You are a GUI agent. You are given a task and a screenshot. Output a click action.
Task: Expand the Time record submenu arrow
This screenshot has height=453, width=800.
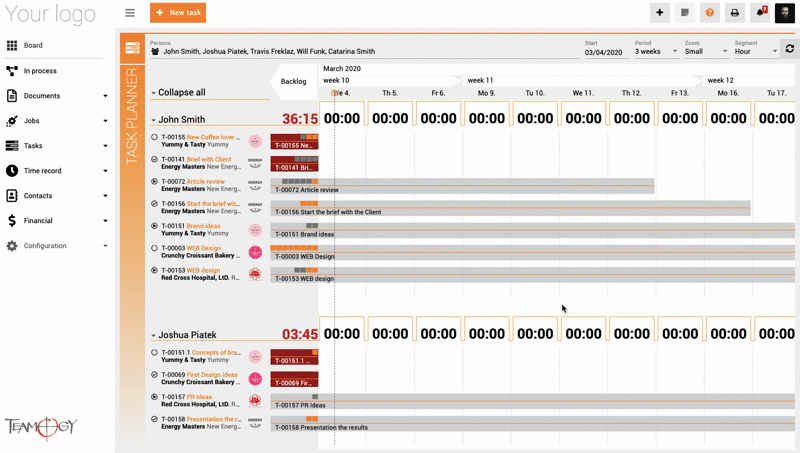(106, 171)
